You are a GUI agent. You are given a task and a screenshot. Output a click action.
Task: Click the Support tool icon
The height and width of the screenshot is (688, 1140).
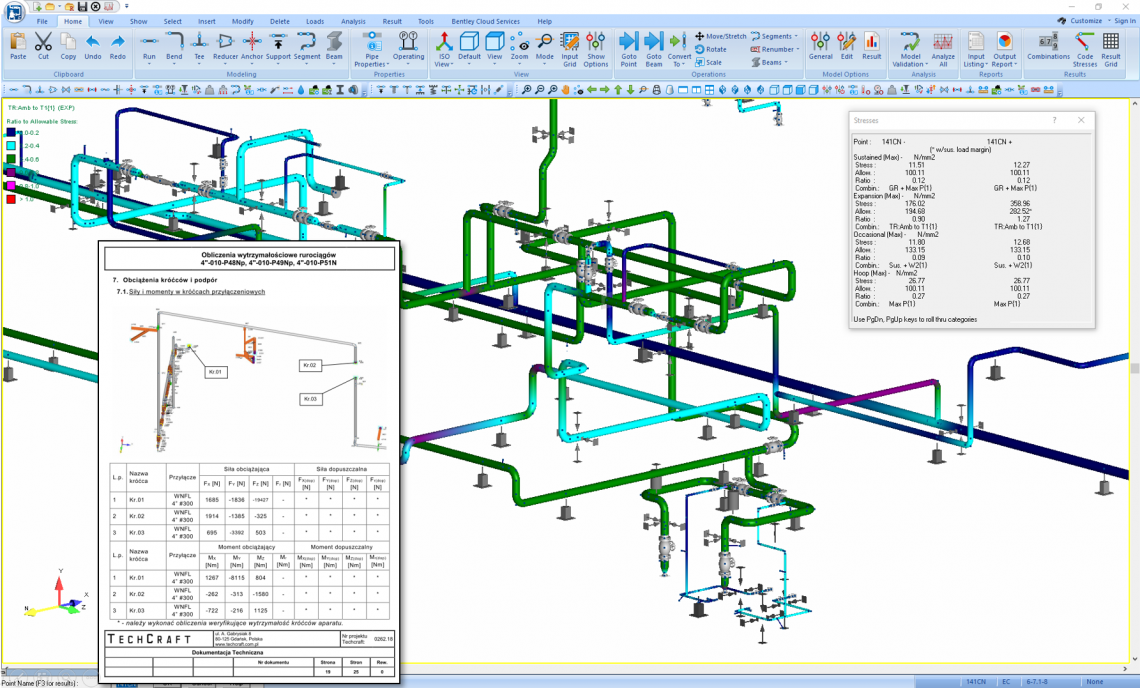tap(278, 45)
